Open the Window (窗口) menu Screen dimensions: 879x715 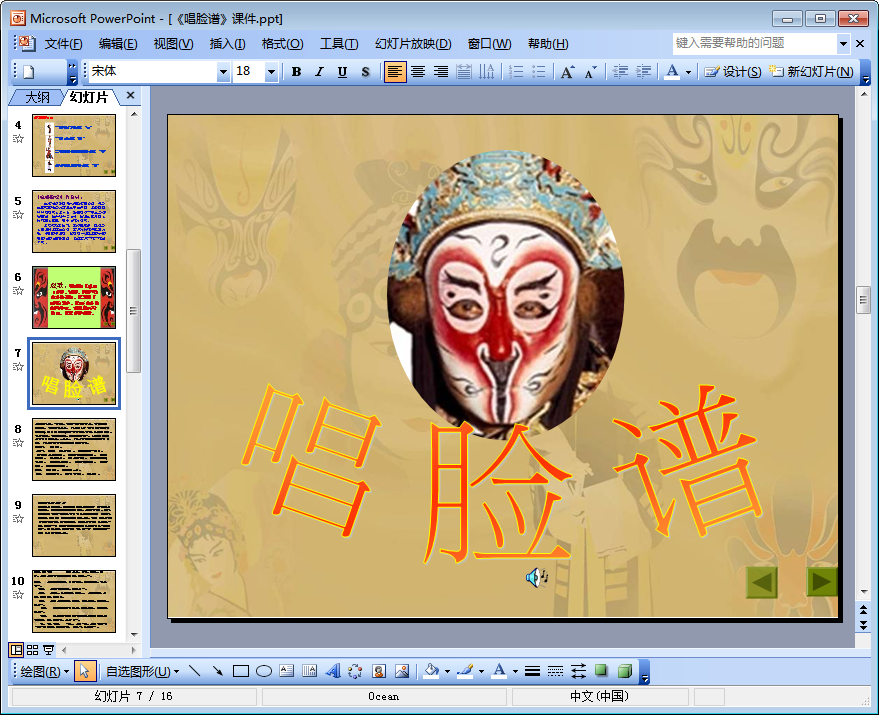click(x=489, y=44)
